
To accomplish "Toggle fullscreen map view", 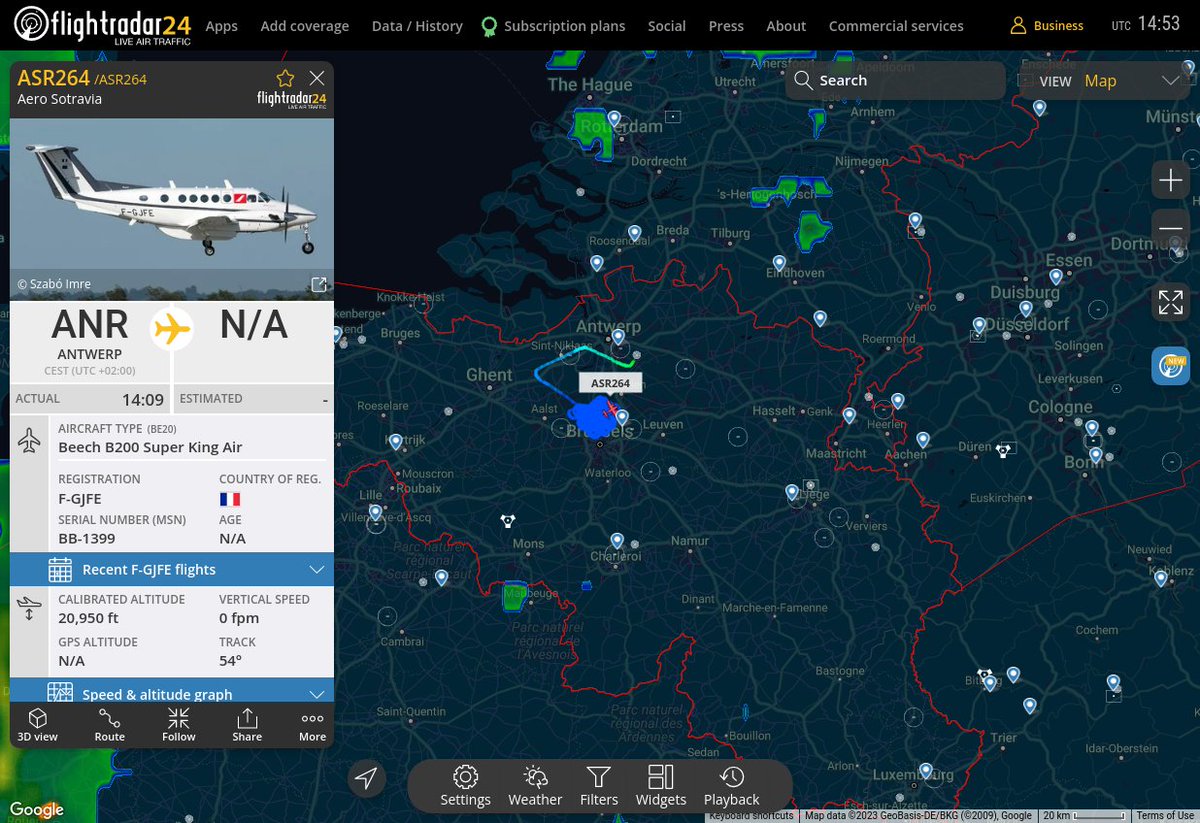I will 1171,302.
